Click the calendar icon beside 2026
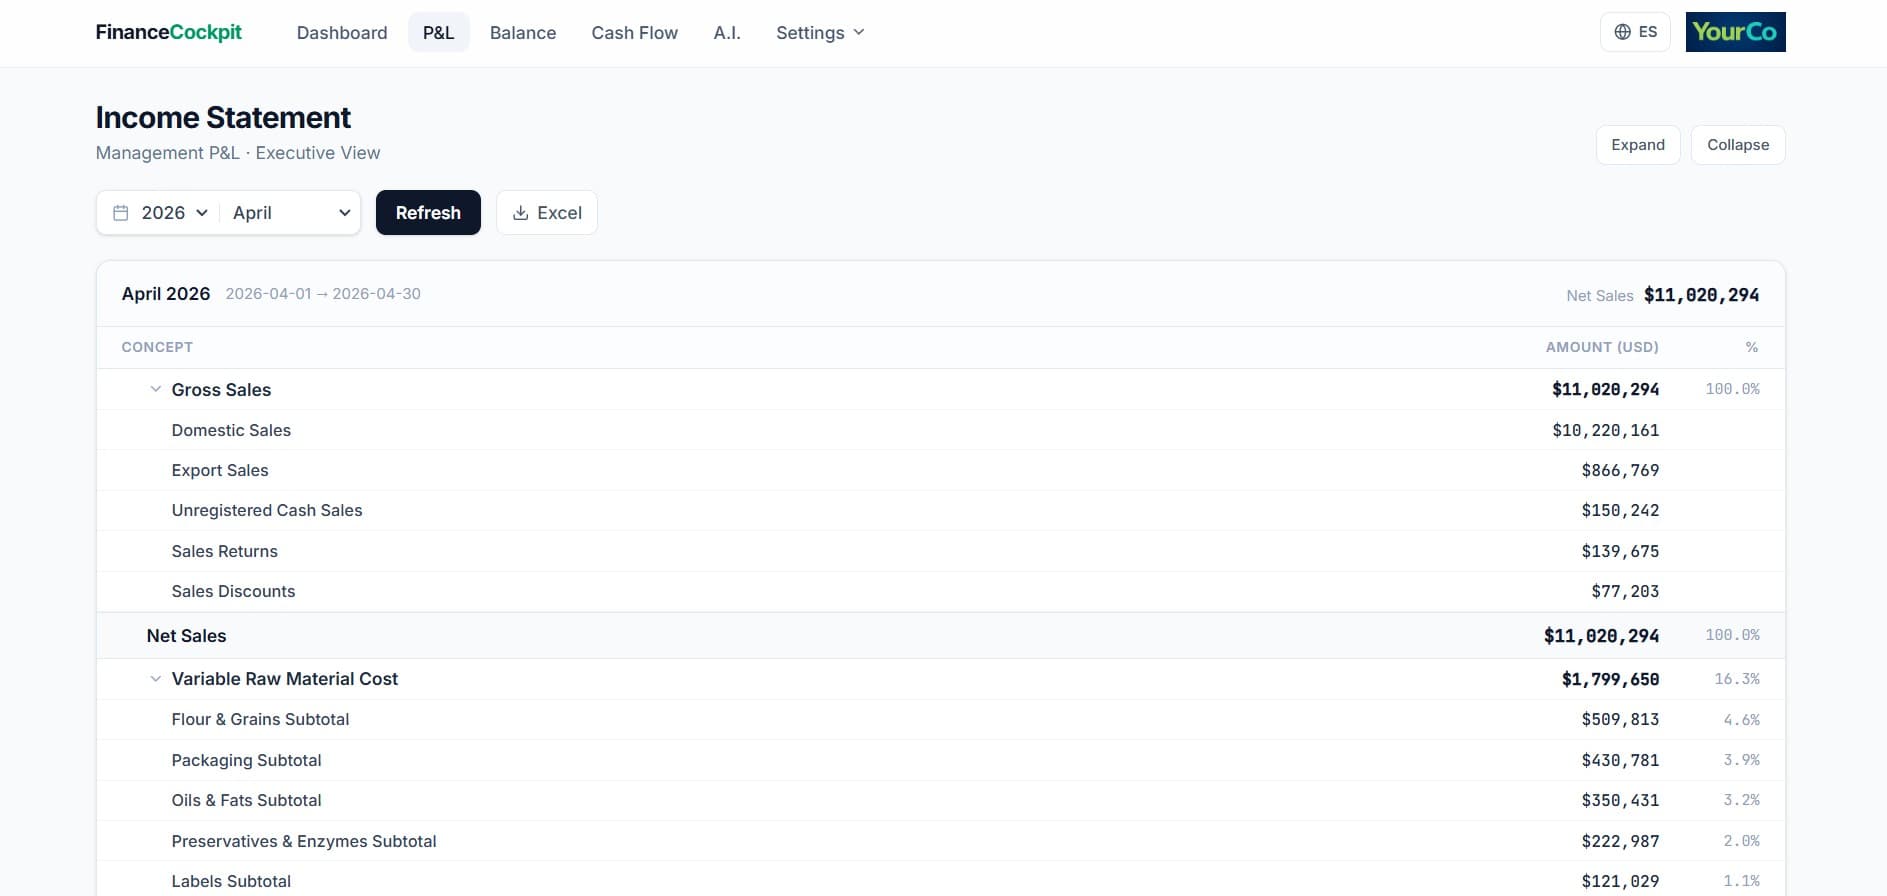Image resolution: width=1887 pixels, height=896 pixels. point(121,213)
